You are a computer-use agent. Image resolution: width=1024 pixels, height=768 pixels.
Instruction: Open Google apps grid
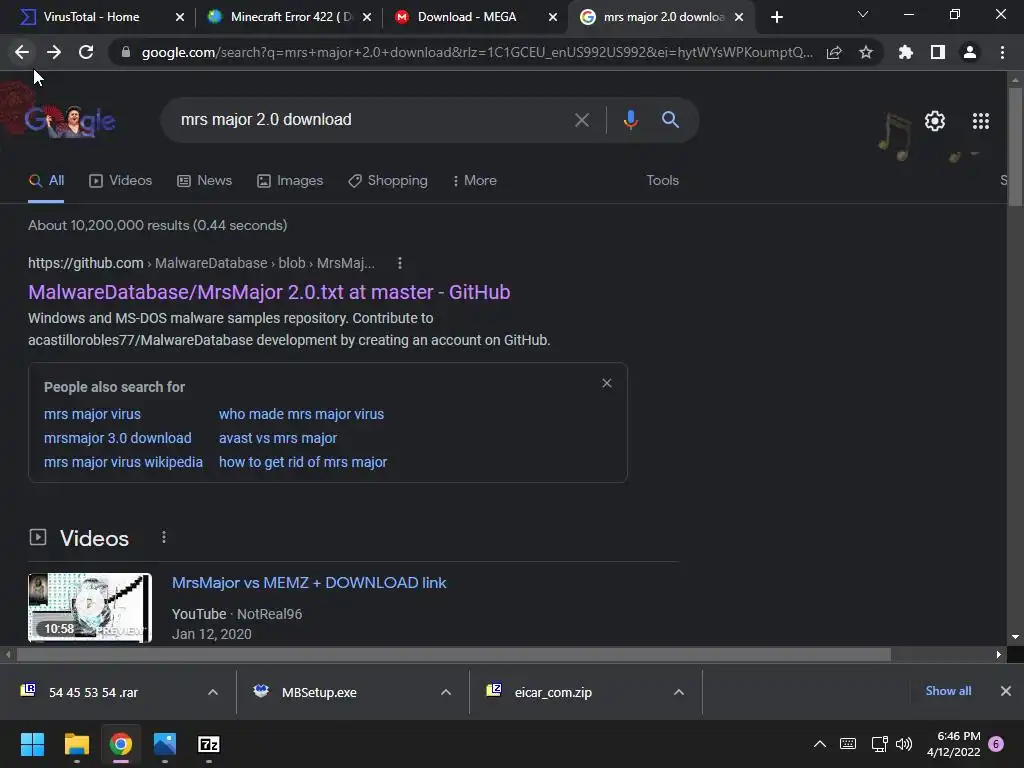[980, 121]
